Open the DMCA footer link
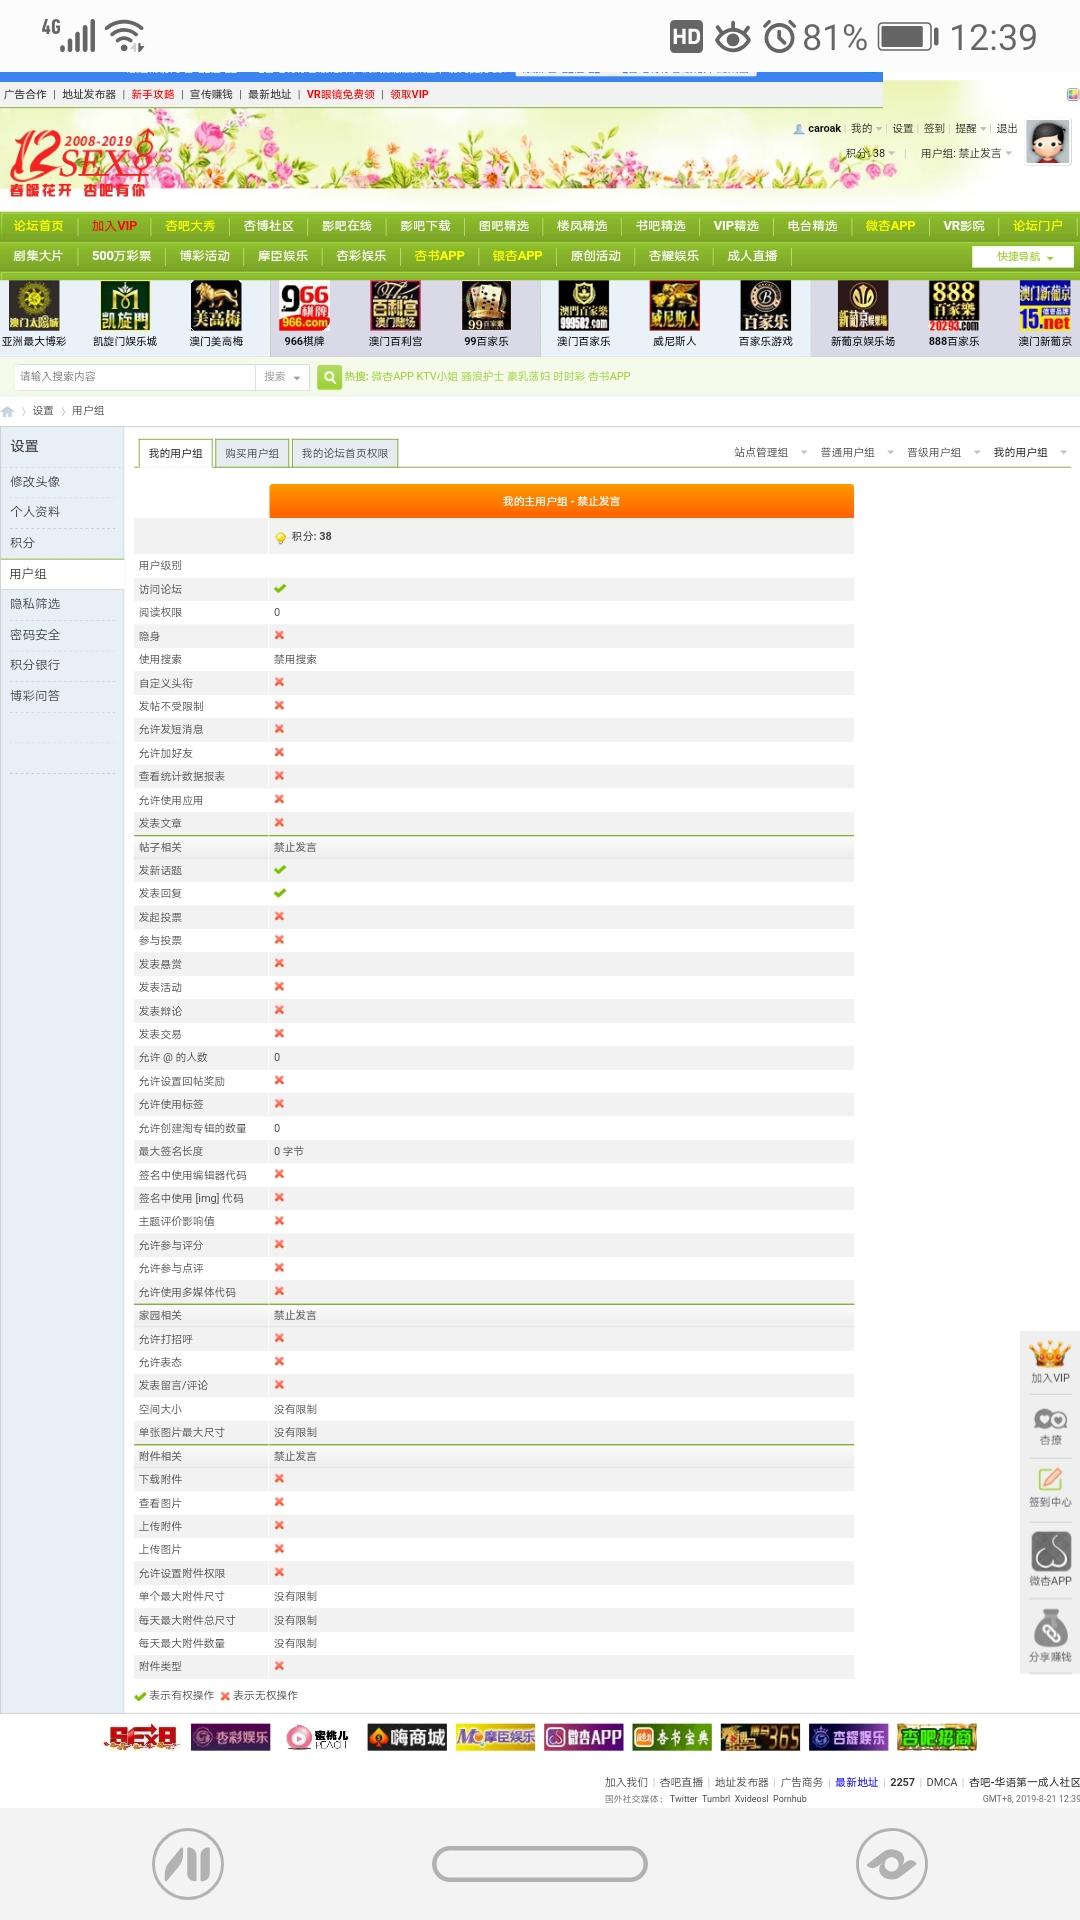The image size is (1080, 1920). [942, 1782]
